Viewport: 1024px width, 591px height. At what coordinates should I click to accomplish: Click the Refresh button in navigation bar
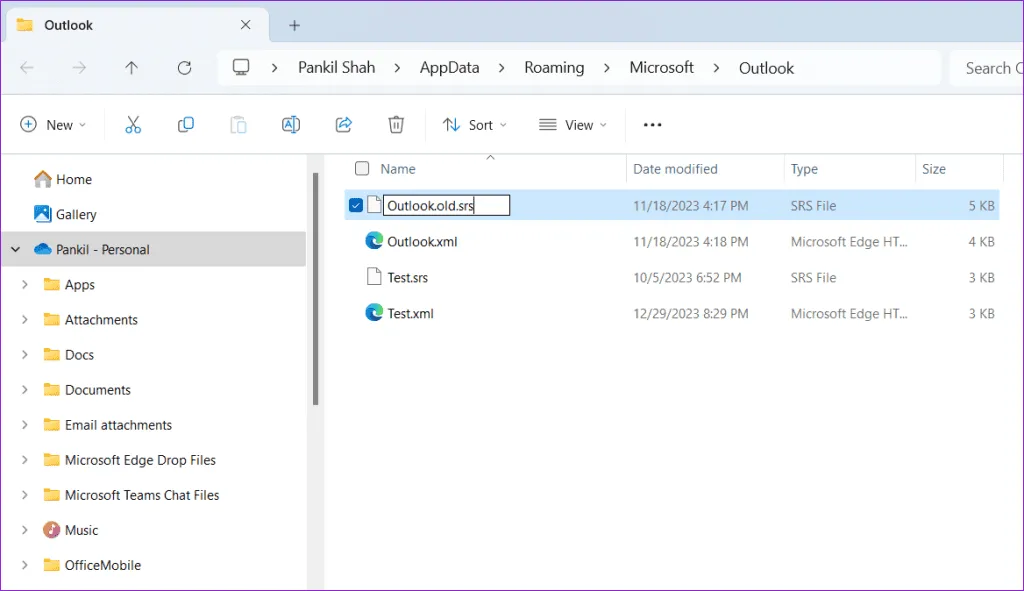click(x=184, y=68)
